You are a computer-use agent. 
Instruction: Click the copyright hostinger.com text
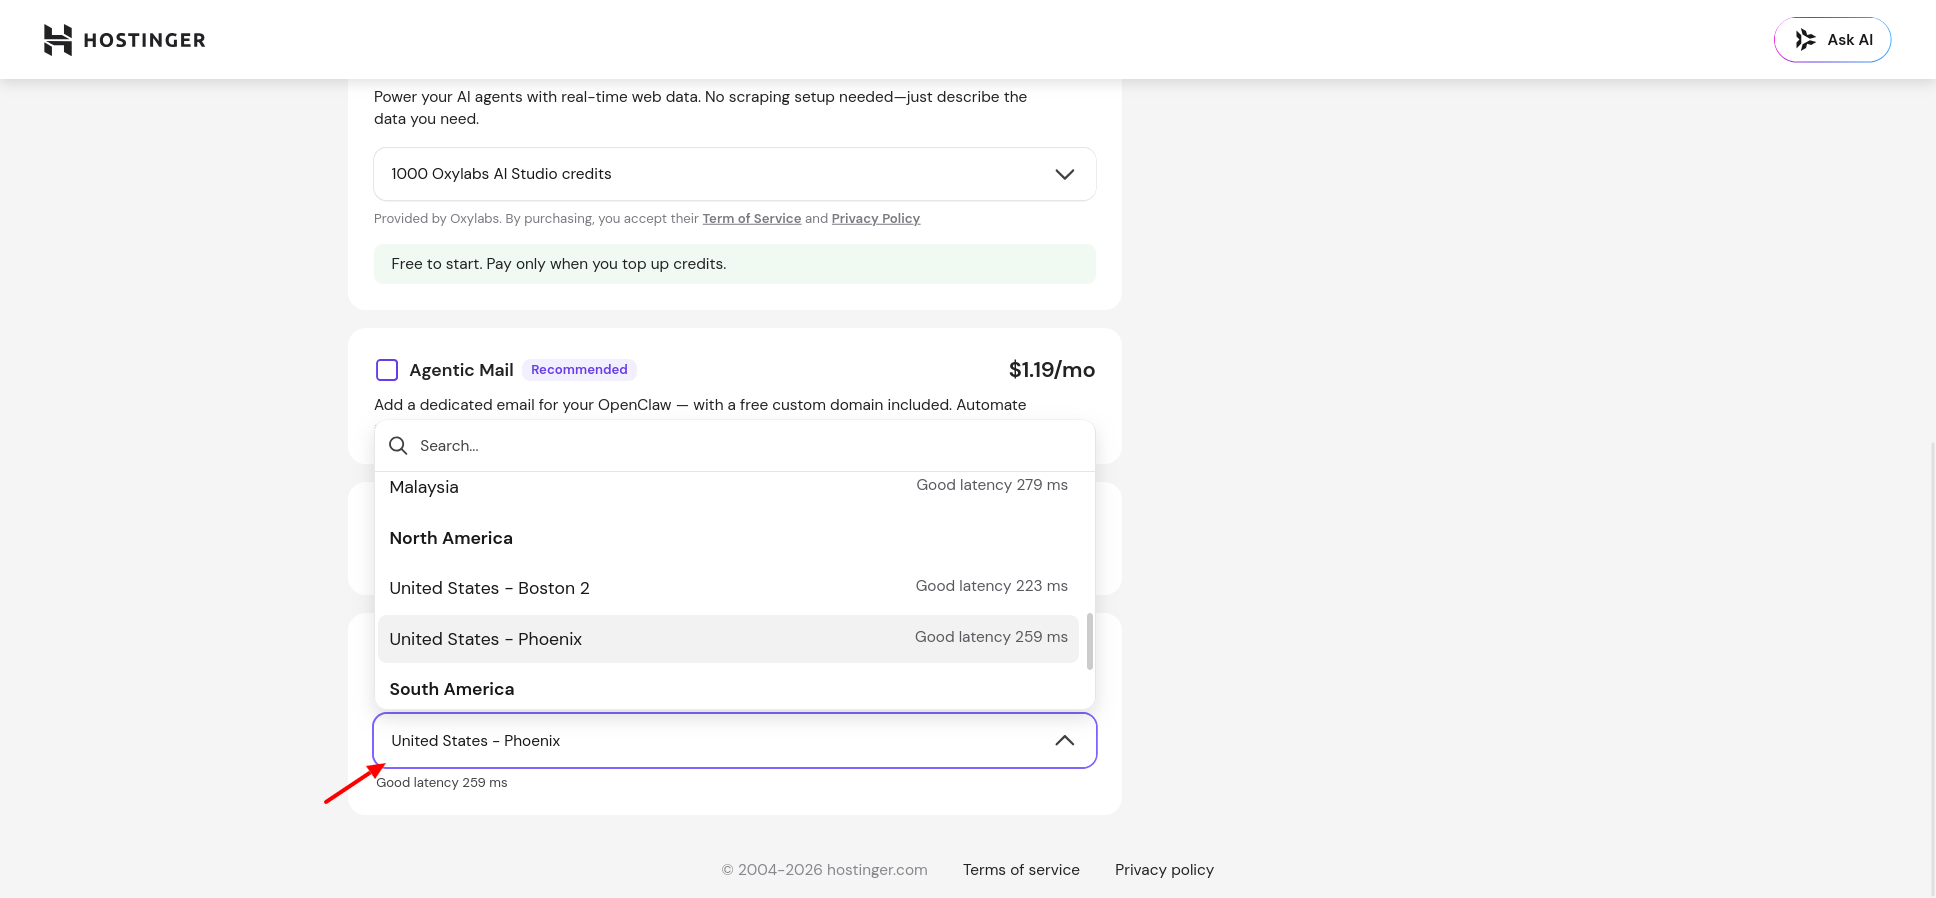[825, 870]
